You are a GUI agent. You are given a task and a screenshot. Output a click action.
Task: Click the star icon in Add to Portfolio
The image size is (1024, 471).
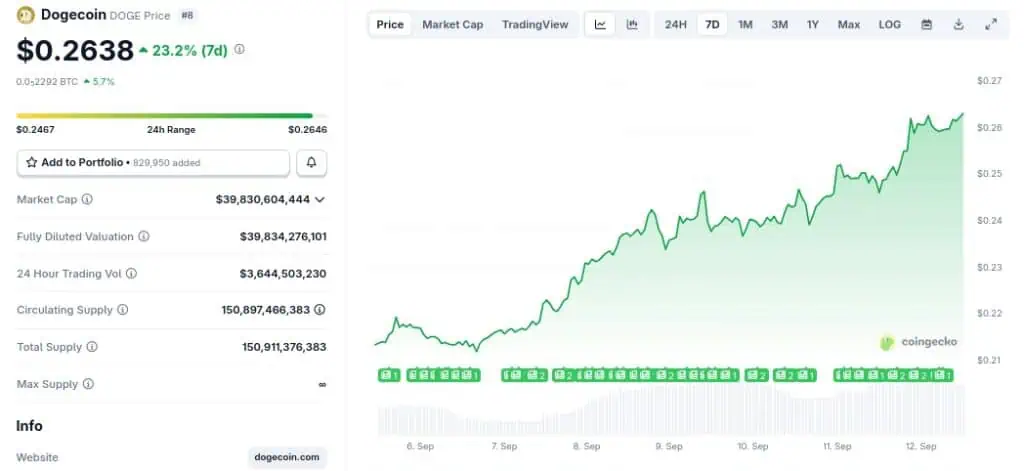pyautogui.click(x=31, y=163)
